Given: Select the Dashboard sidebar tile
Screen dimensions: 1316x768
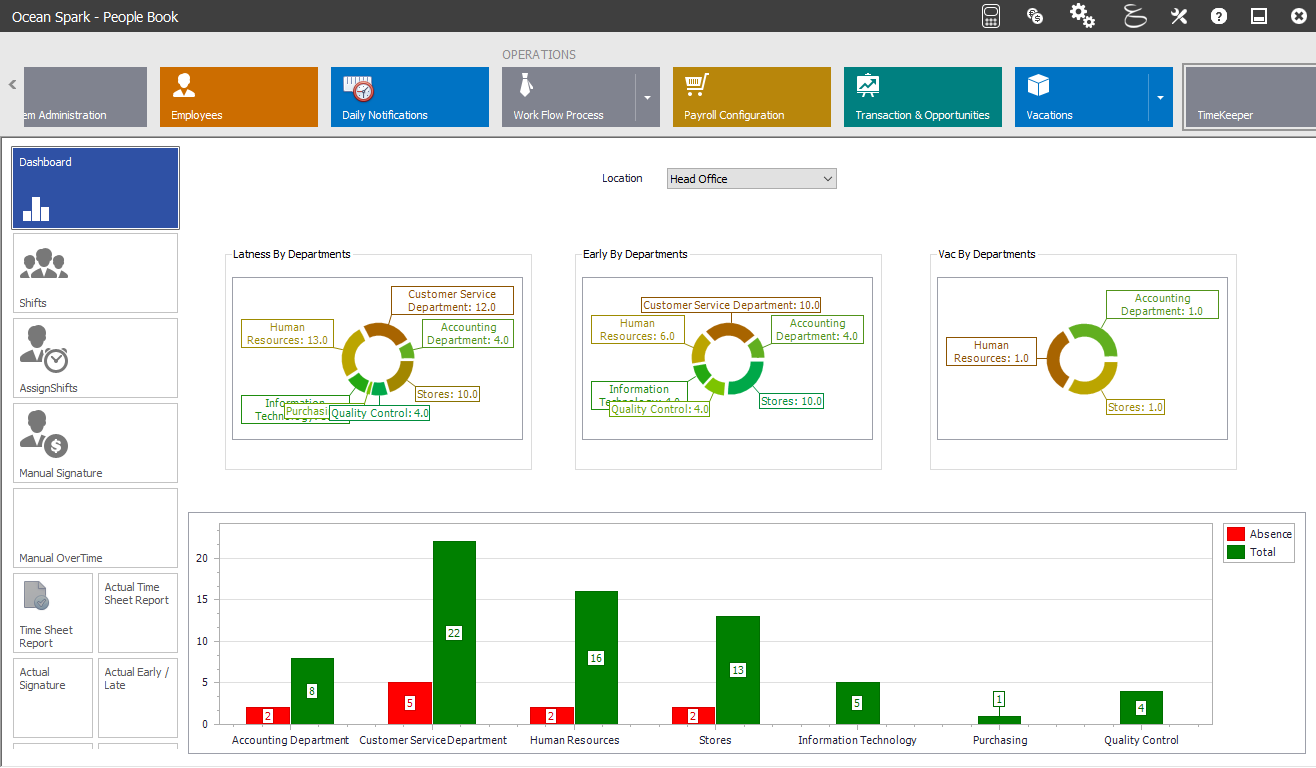Looking at the screenshot, I should (x=96, y=188).
